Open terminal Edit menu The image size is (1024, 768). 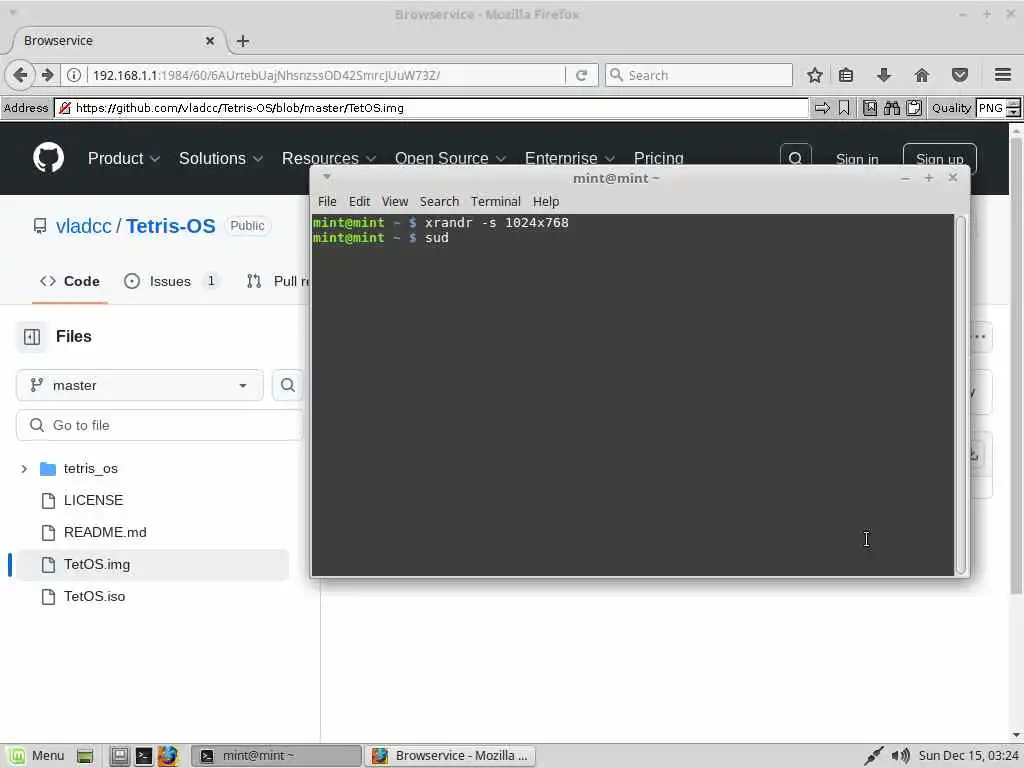coord(359,201)
